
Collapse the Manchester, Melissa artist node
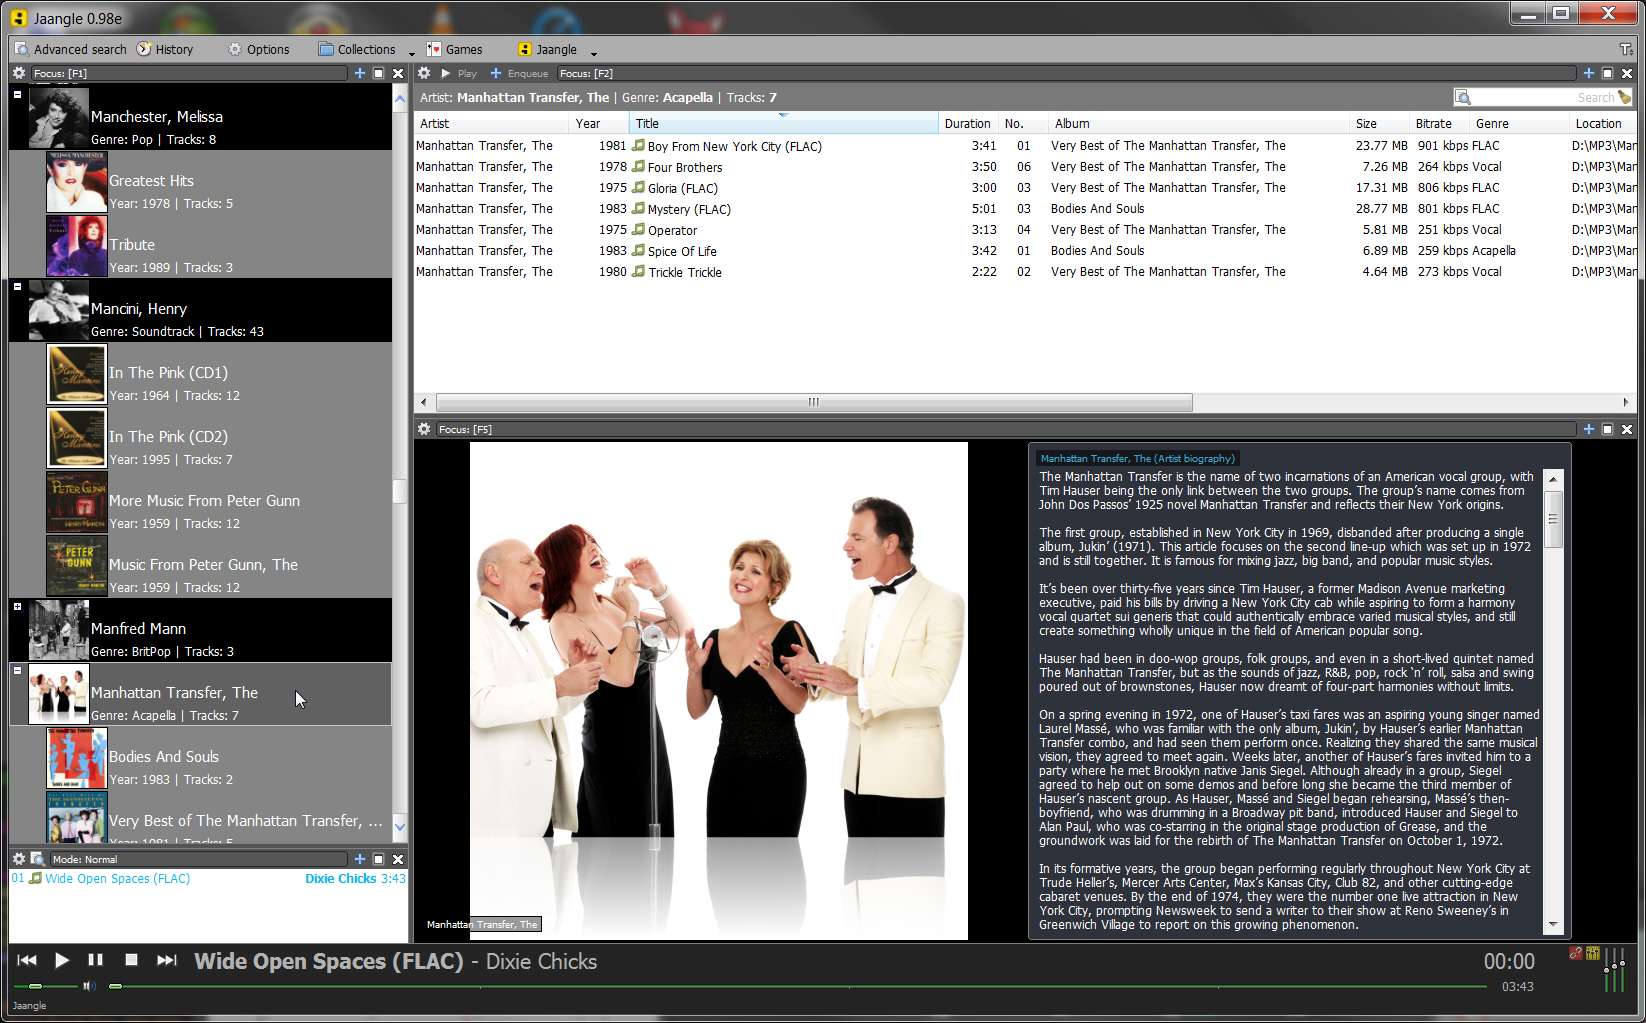click(17, 94)
